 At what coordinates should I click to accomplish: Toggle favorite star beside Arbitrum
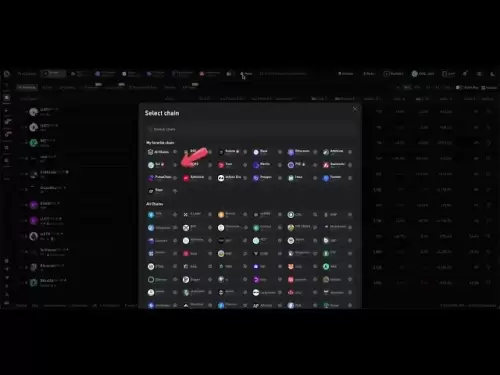tap(350, 152)
